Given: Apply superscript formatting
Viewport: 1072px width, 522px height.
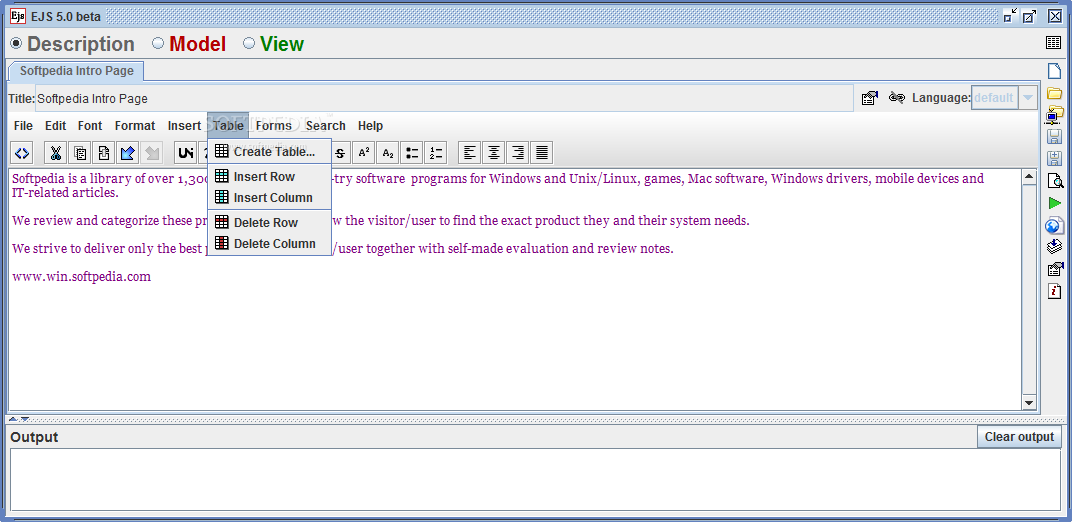Looking at the screenshot, I should click(x=364, y=153).
